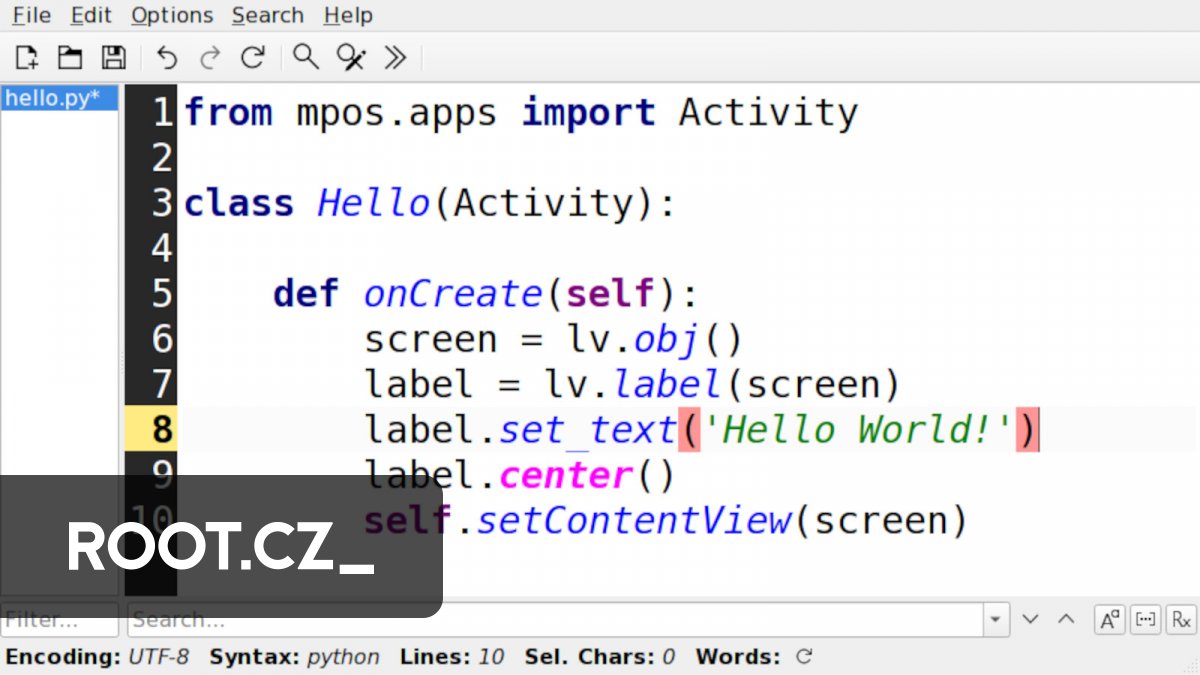This screenshot has width=1200, height=675.
Task: Open the search magnifier tool
Action: point(306,57)
